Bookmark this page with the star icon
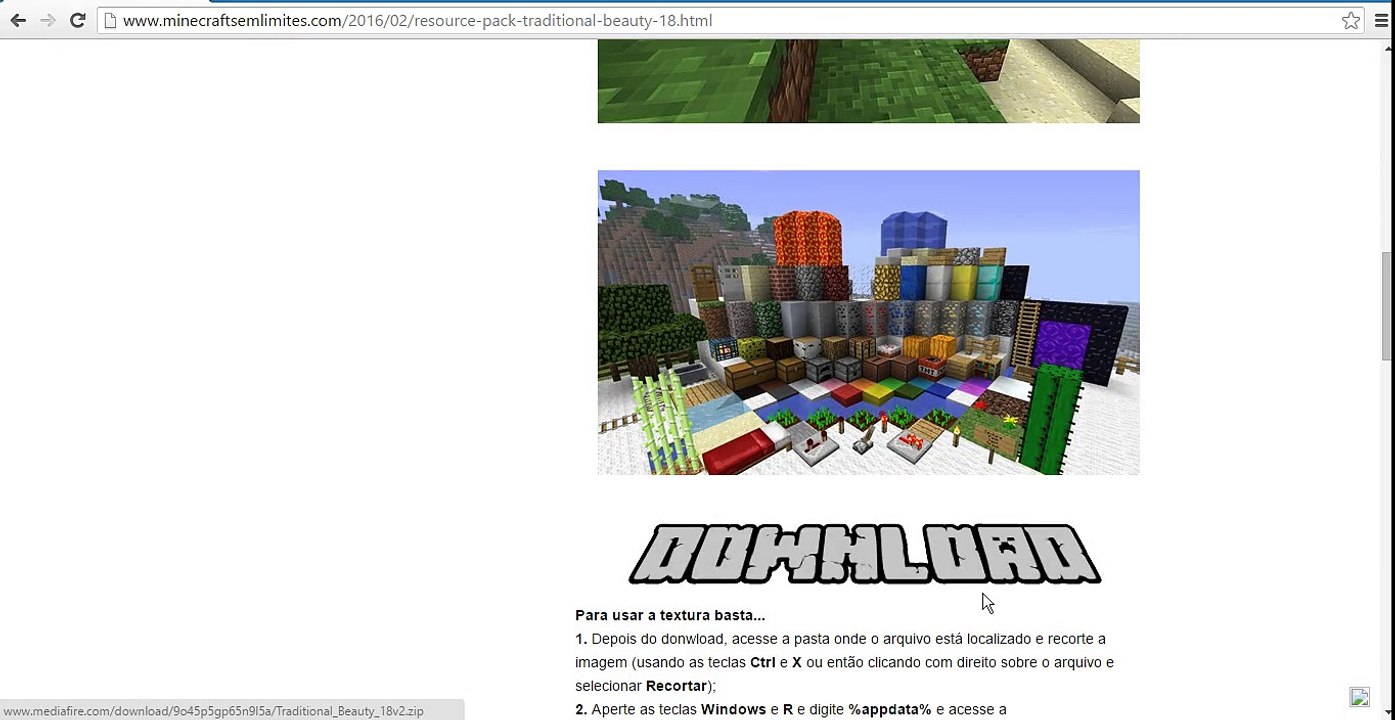Screen dimensions: 1395x720 (x=1351, y=20)
